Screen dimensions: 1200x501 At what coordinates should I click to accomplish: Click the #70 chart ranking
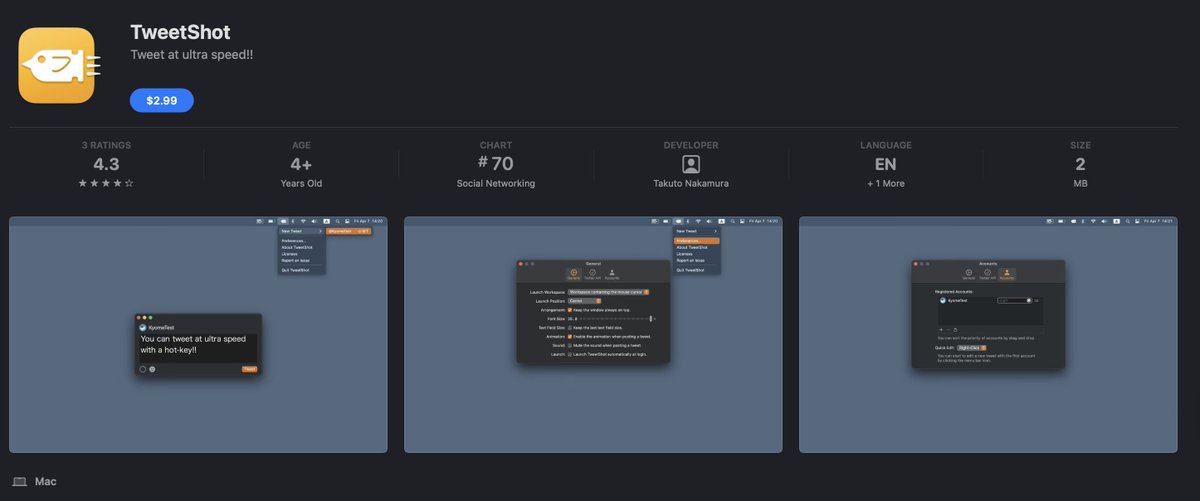(496, 163)
